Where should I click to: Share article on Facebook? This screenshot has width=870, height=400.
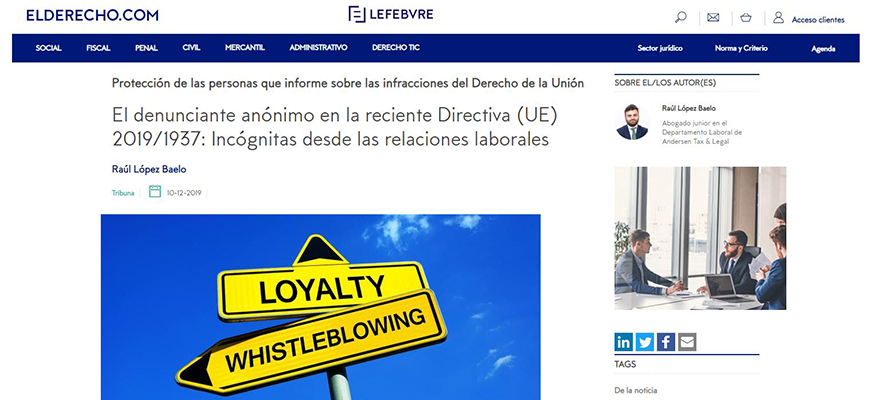pyautogui.click(x=666, y=342)
